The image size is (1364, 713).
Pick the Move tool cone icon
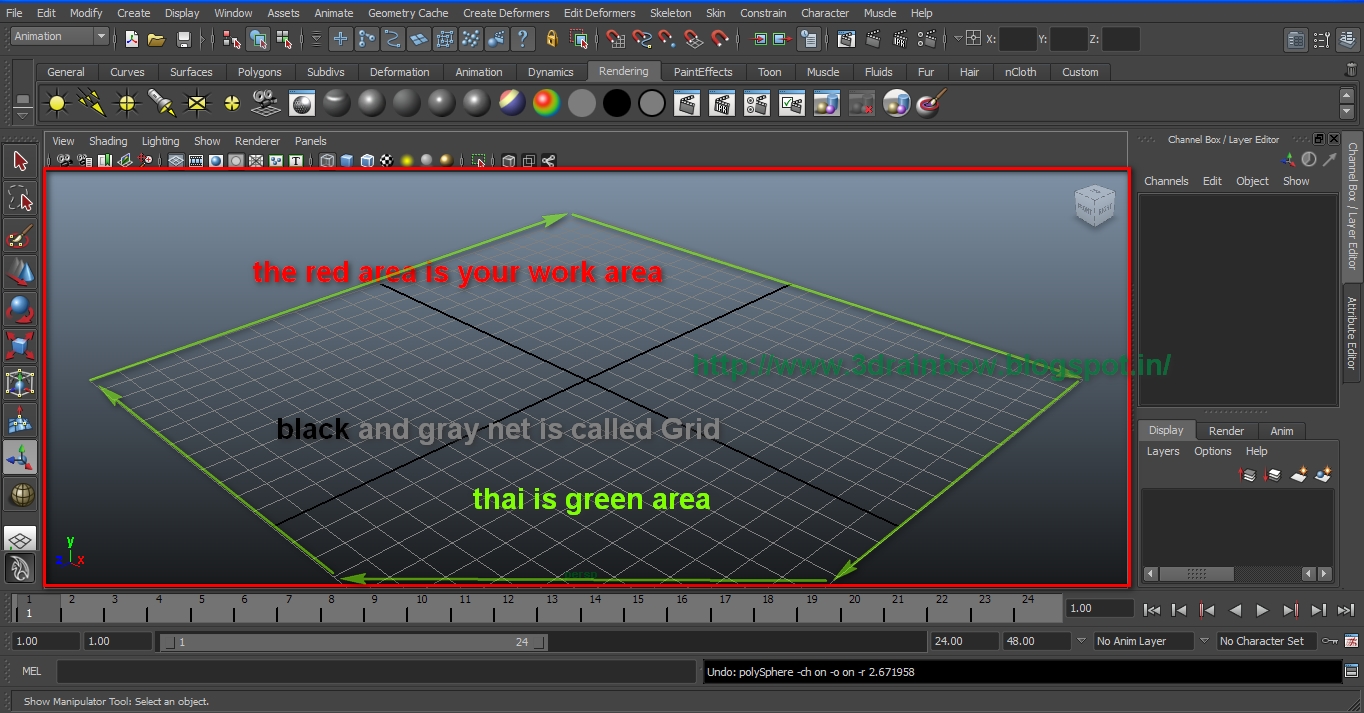point(20,272)
